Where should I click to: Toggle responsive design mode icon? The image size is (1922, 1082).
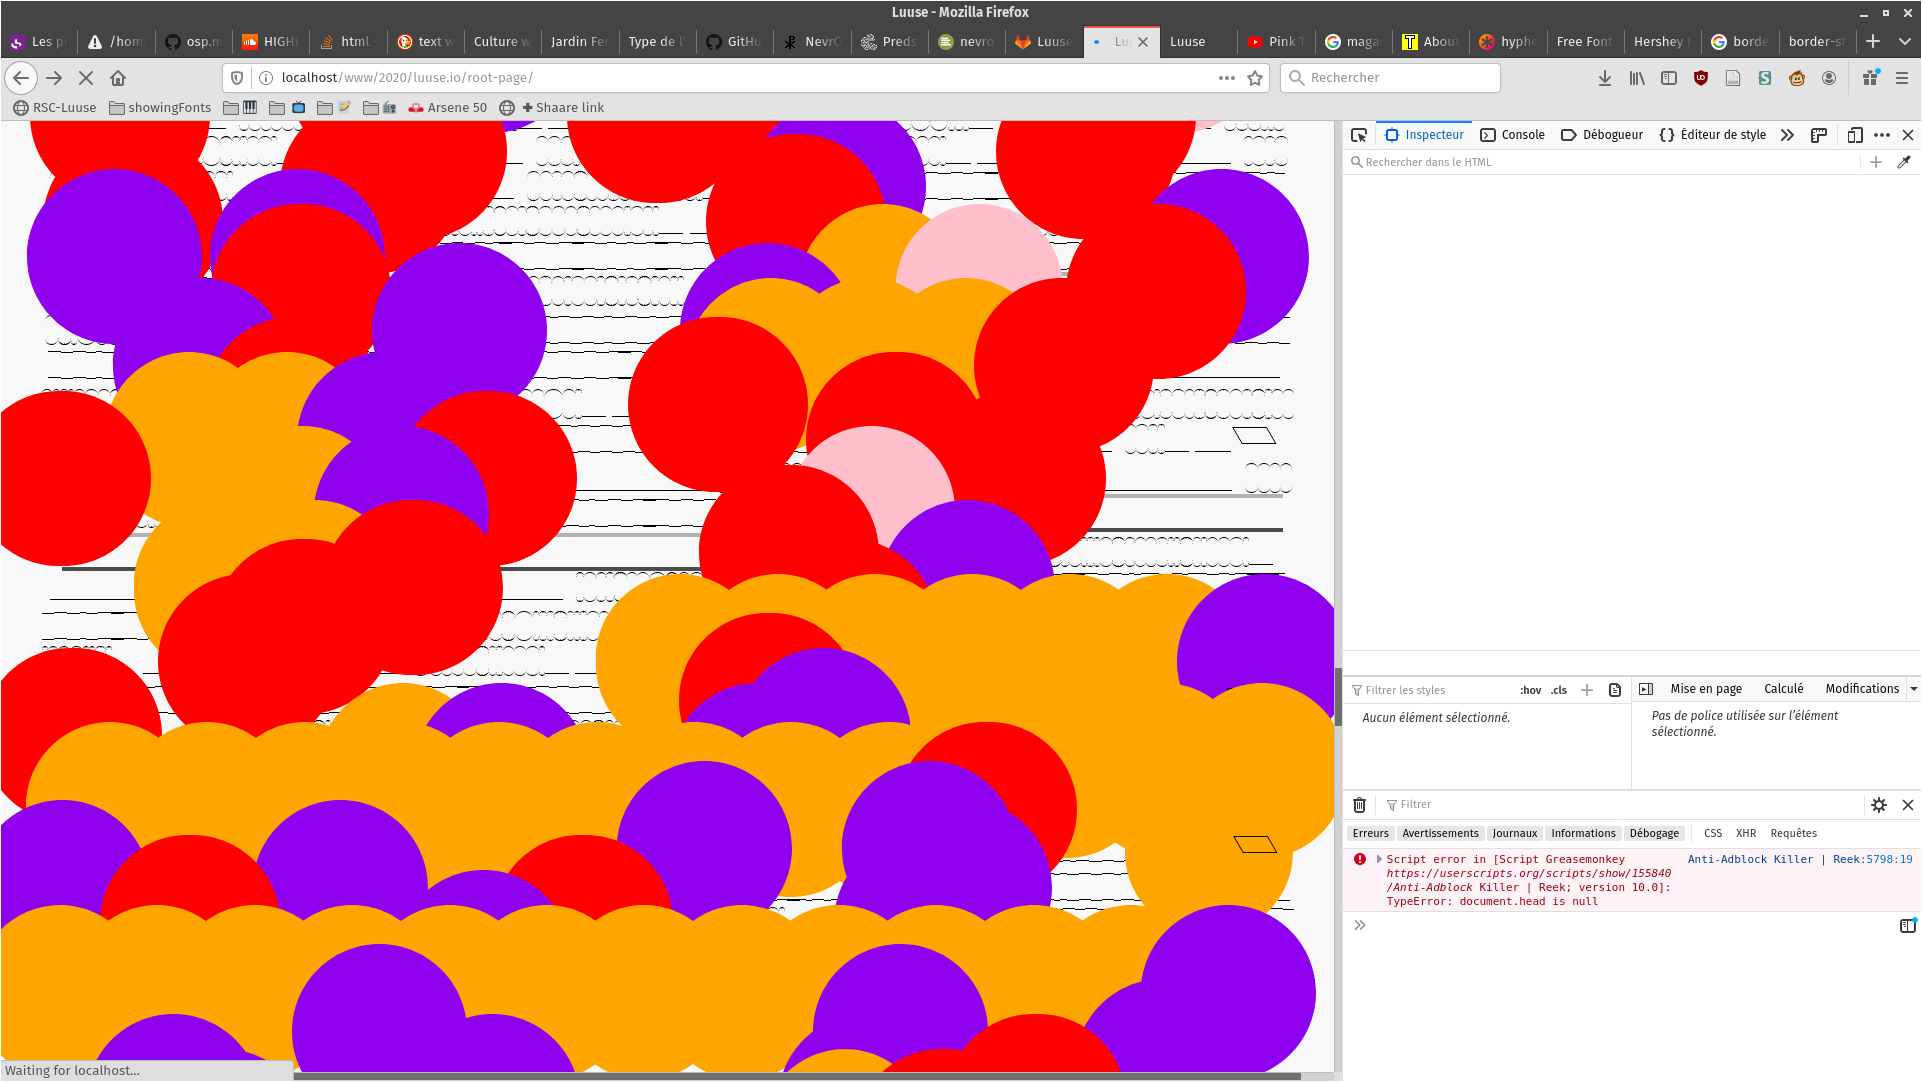1855,135
